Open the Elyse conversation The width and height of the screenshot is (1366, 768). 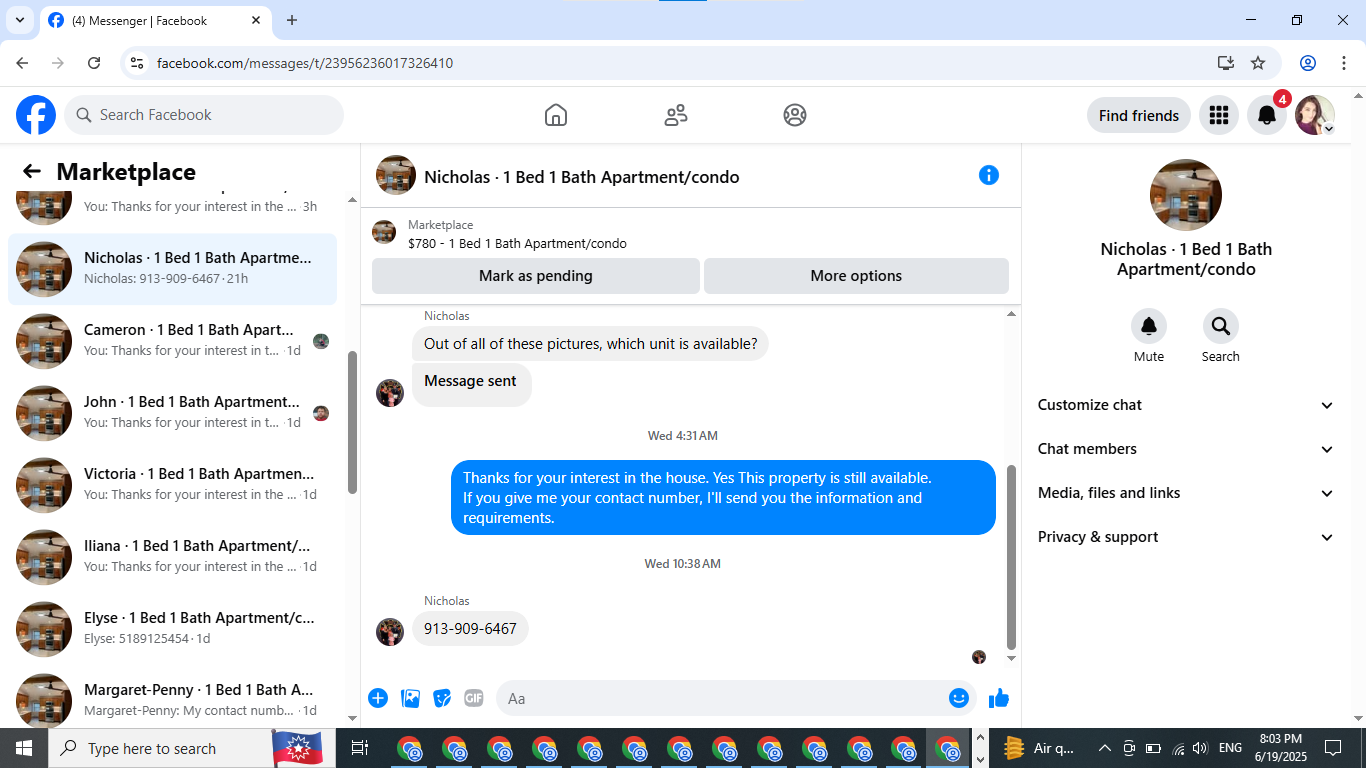(x=172, y=629)
